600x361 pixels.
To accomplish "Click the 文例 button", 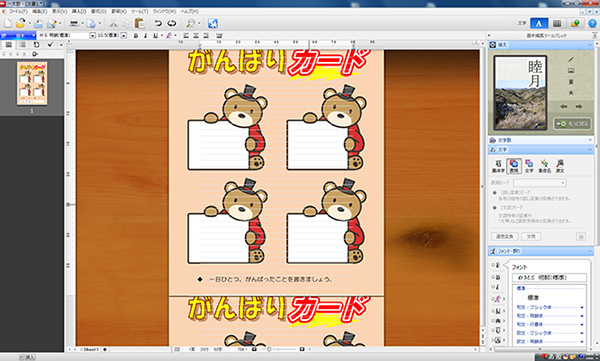I will tap(531, 237).
